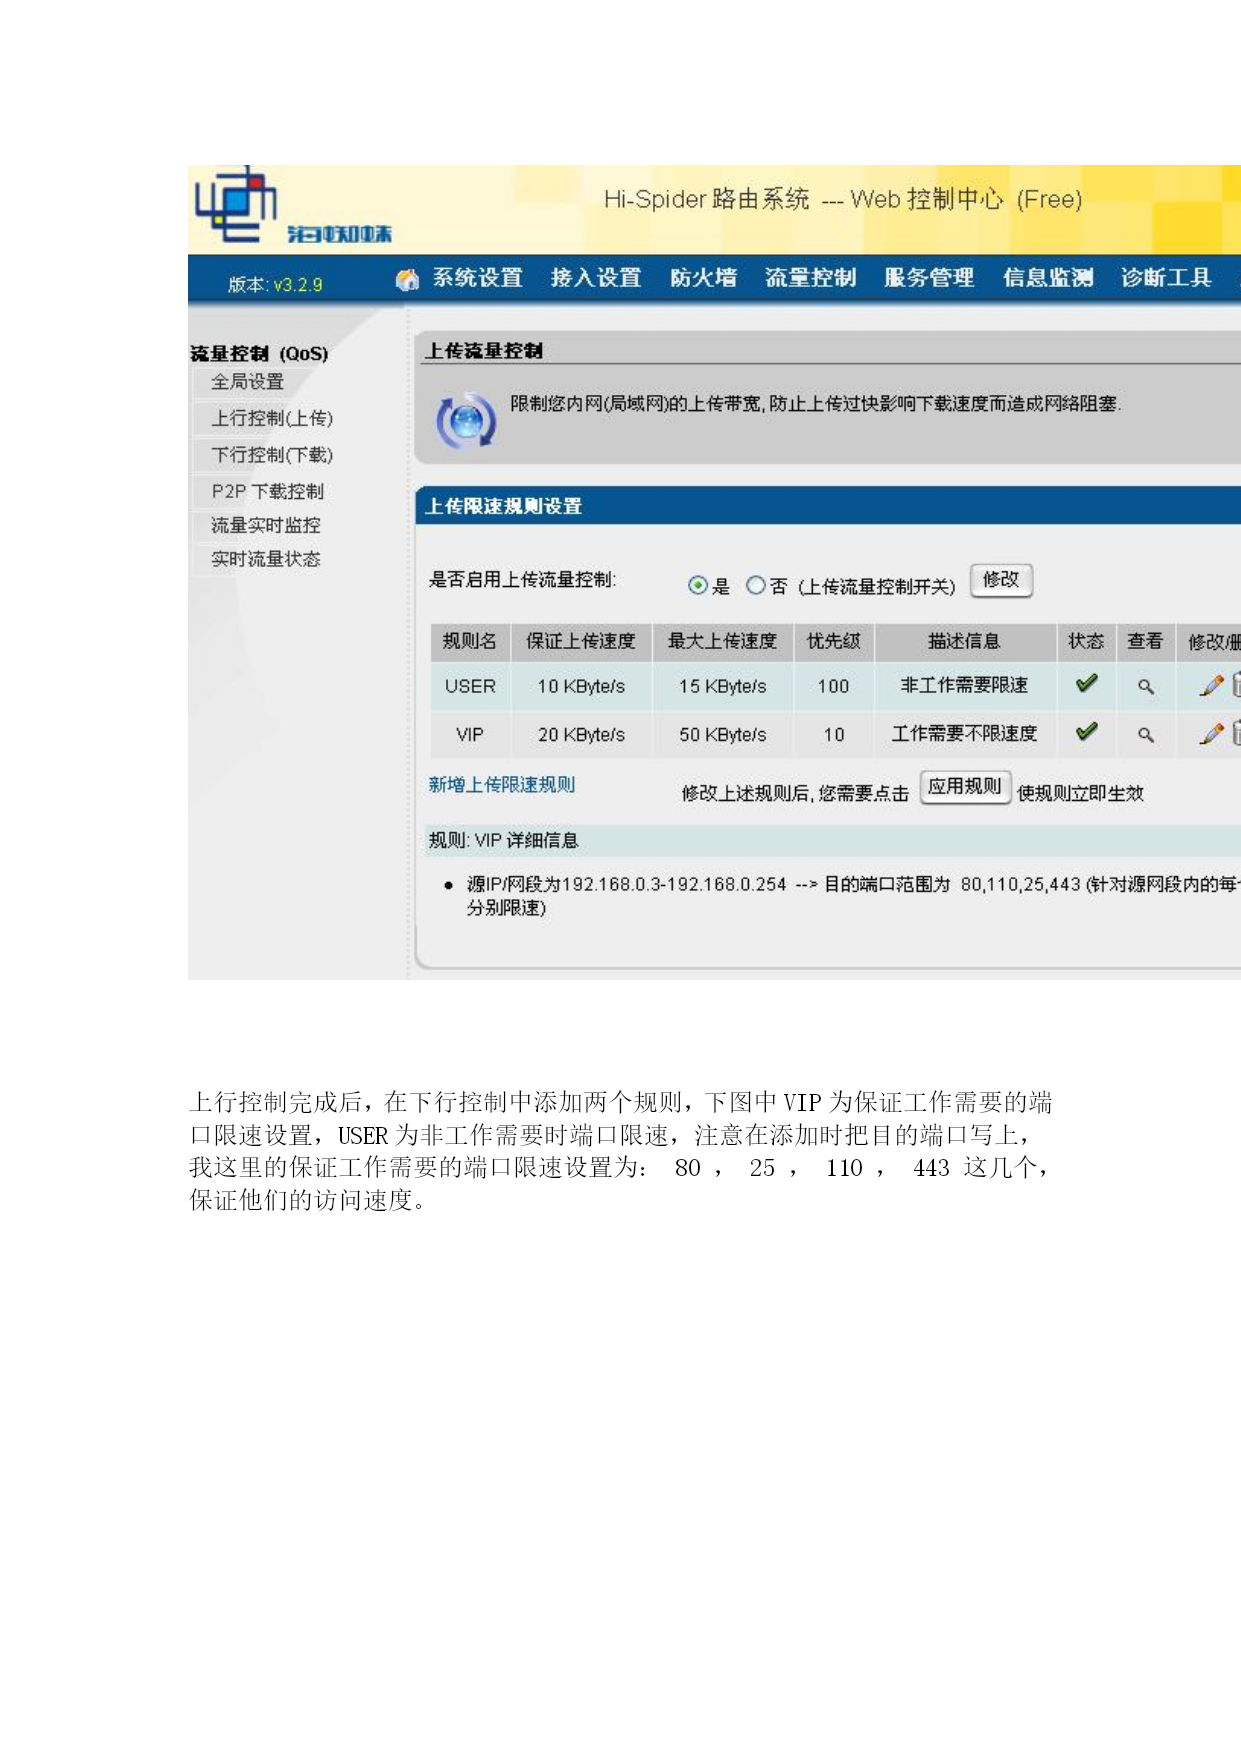Click the priority 100 cell
The height and width of the screenshot is (1754, 1241).
834,686
